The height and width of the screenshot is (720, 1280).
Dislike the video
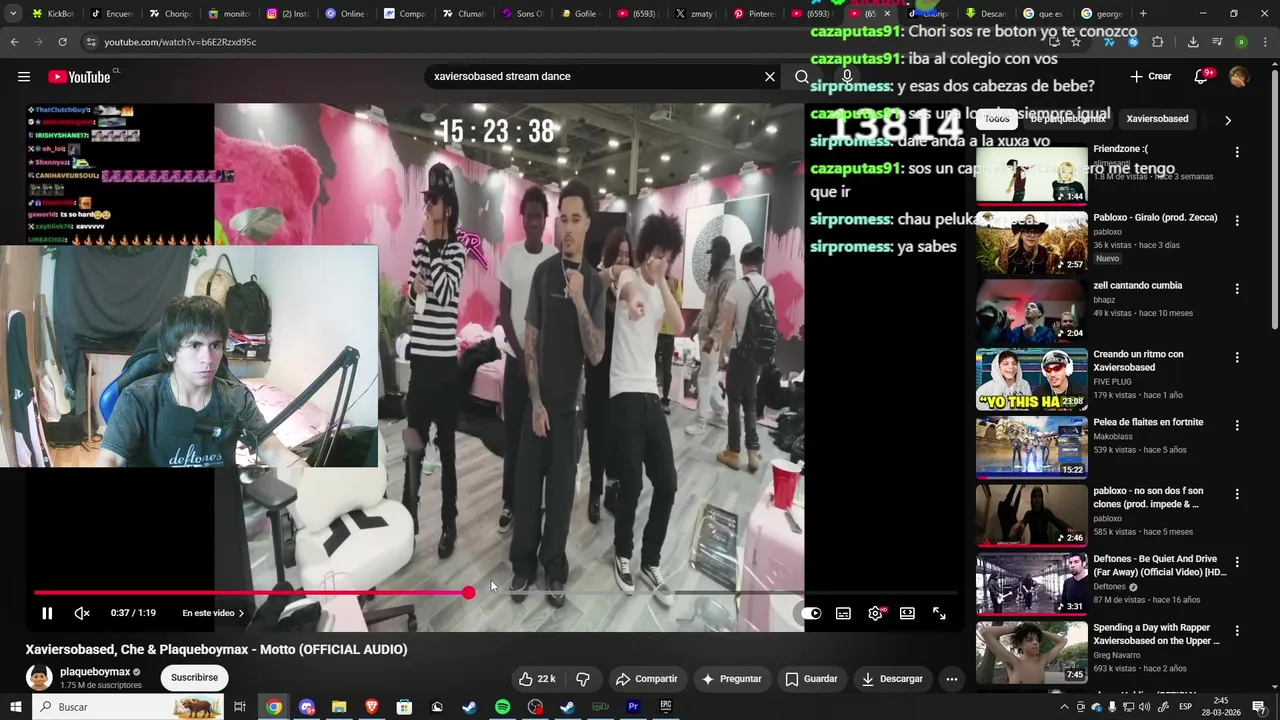[583, 678]
